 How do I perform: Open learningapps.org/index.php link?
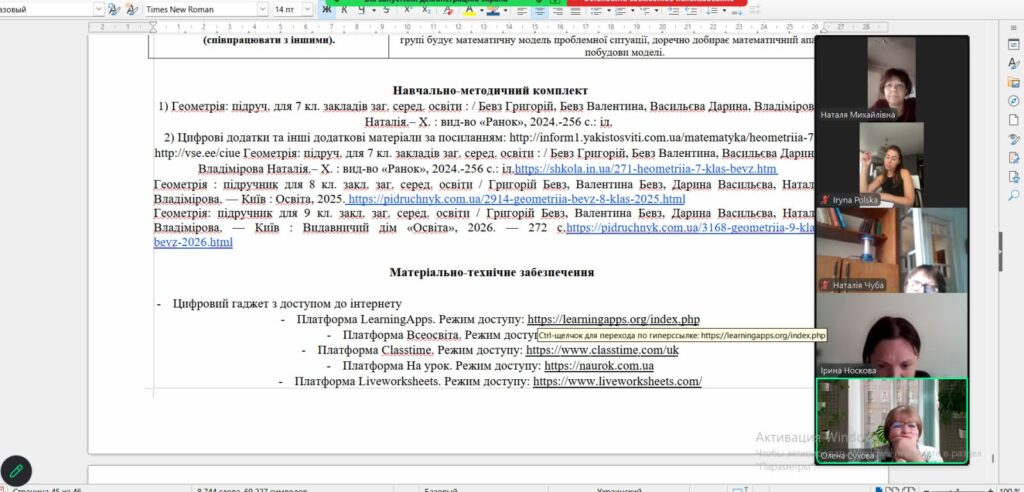tap(613, 320)
